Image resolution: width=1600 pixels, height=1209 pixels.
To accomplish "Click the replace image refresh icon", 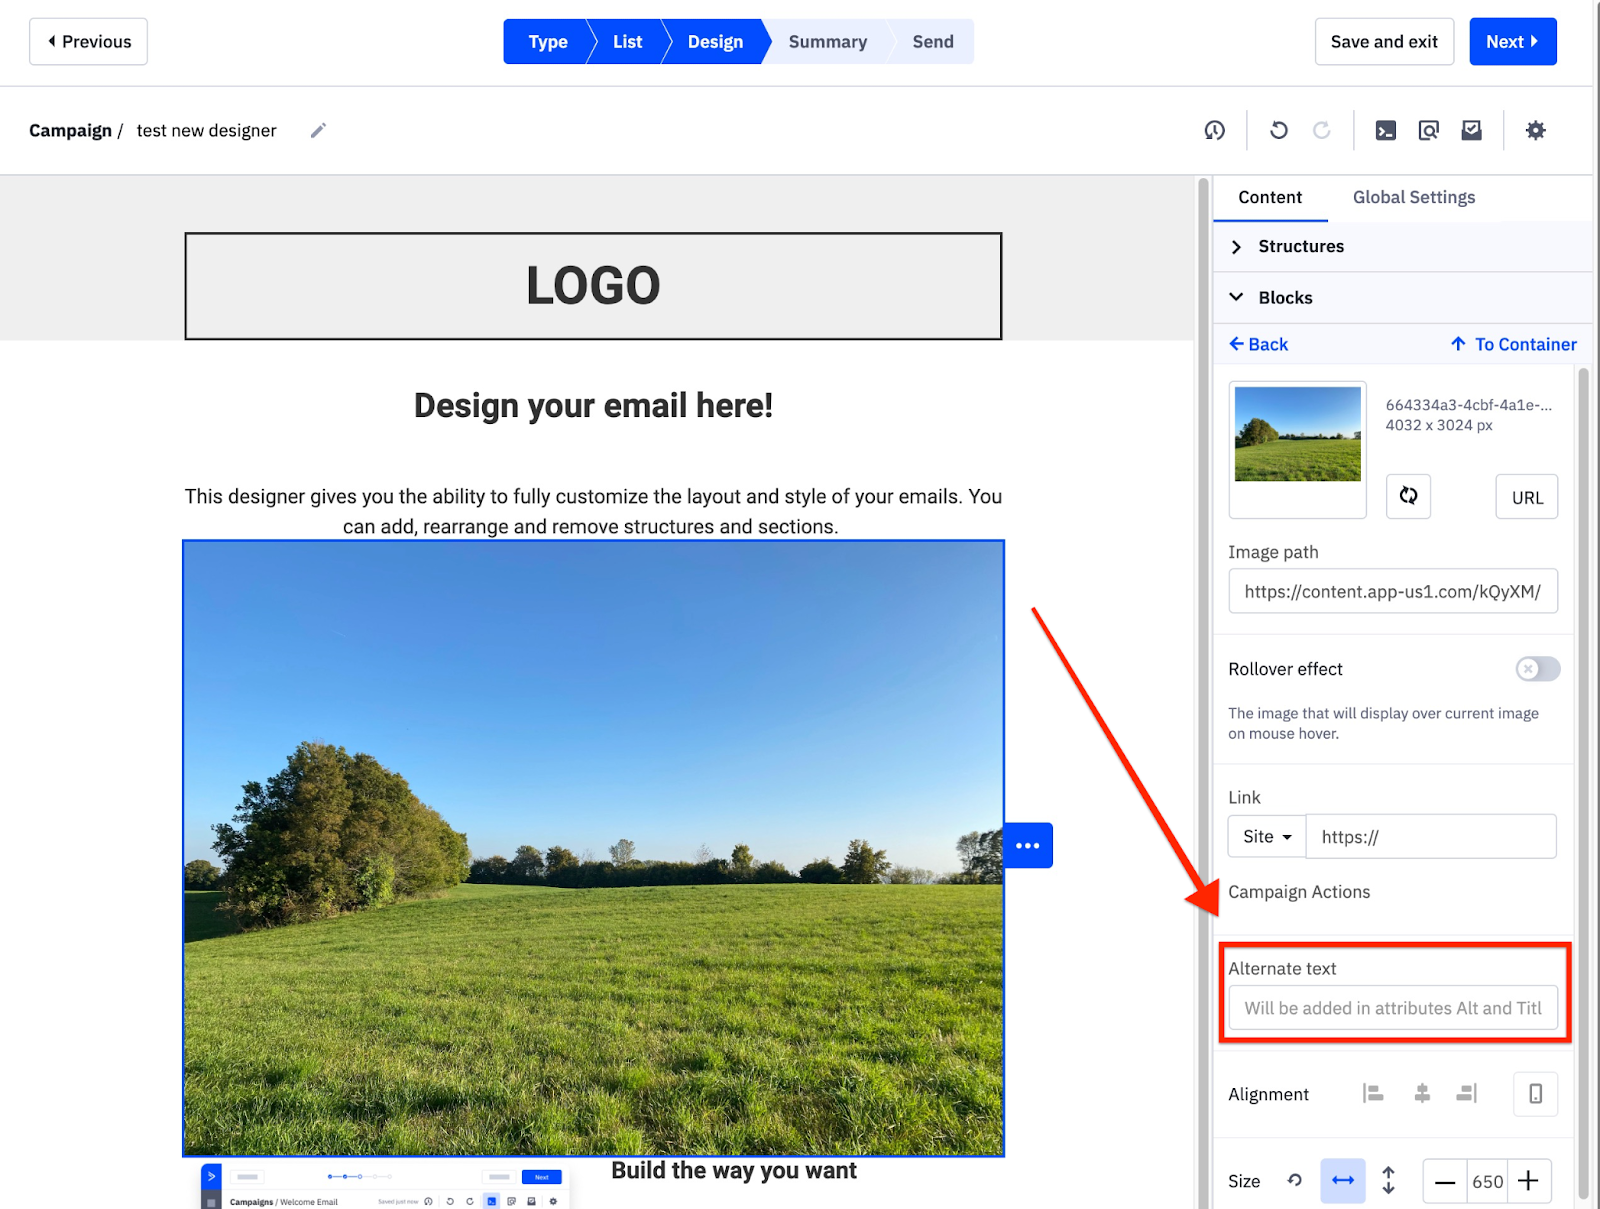I will (x=1408, y=496).
